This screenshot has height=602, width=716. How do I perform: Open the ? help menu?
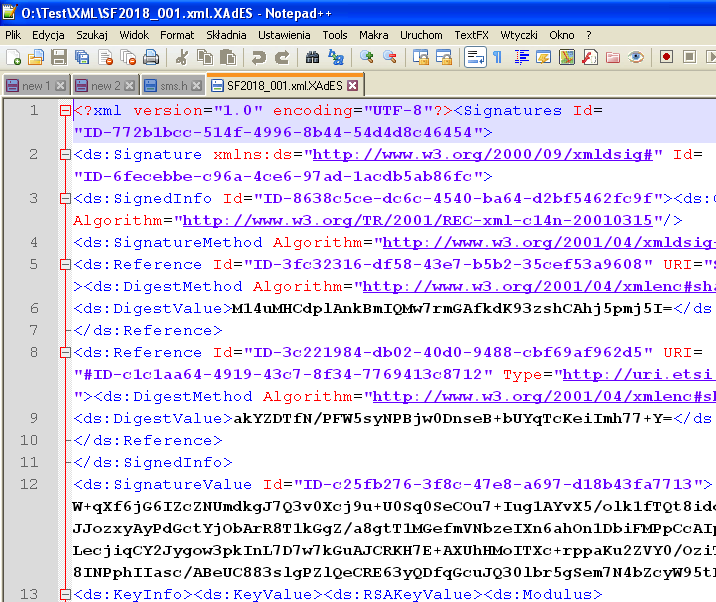point(589,35)
